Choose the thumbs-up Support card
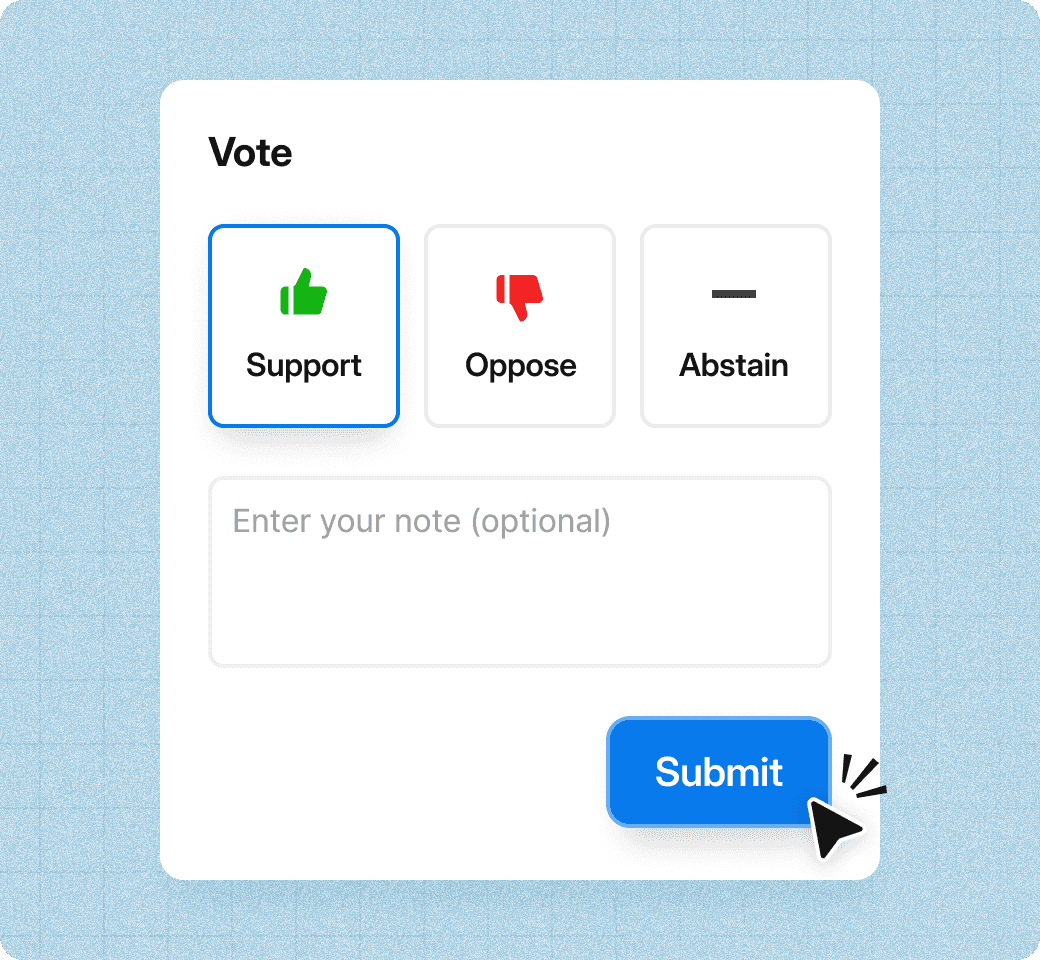 (x=304, y=326)
